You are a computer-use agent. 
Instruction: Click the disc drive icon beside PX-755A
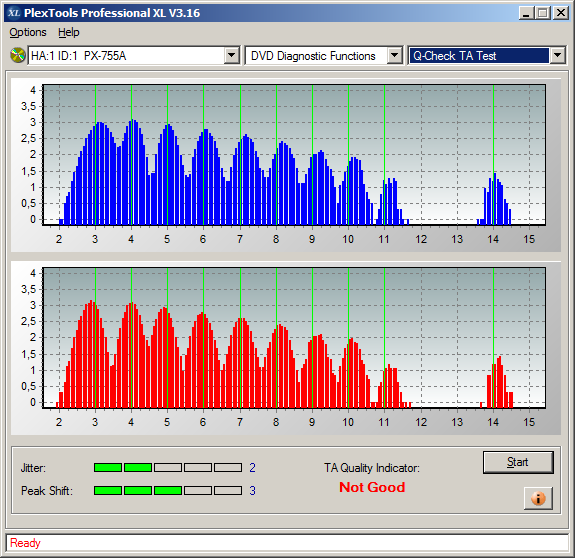[18, 56]
